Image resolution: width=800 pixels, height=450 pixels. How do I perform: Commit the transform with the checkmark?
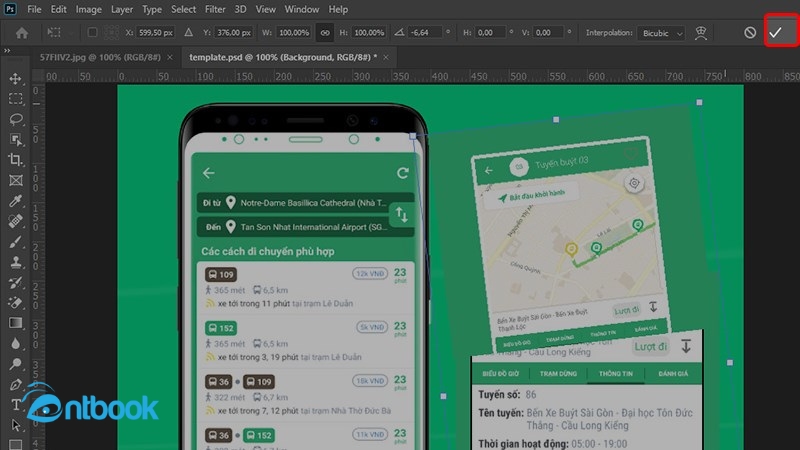pyautogui.click(x=776, y=33)
